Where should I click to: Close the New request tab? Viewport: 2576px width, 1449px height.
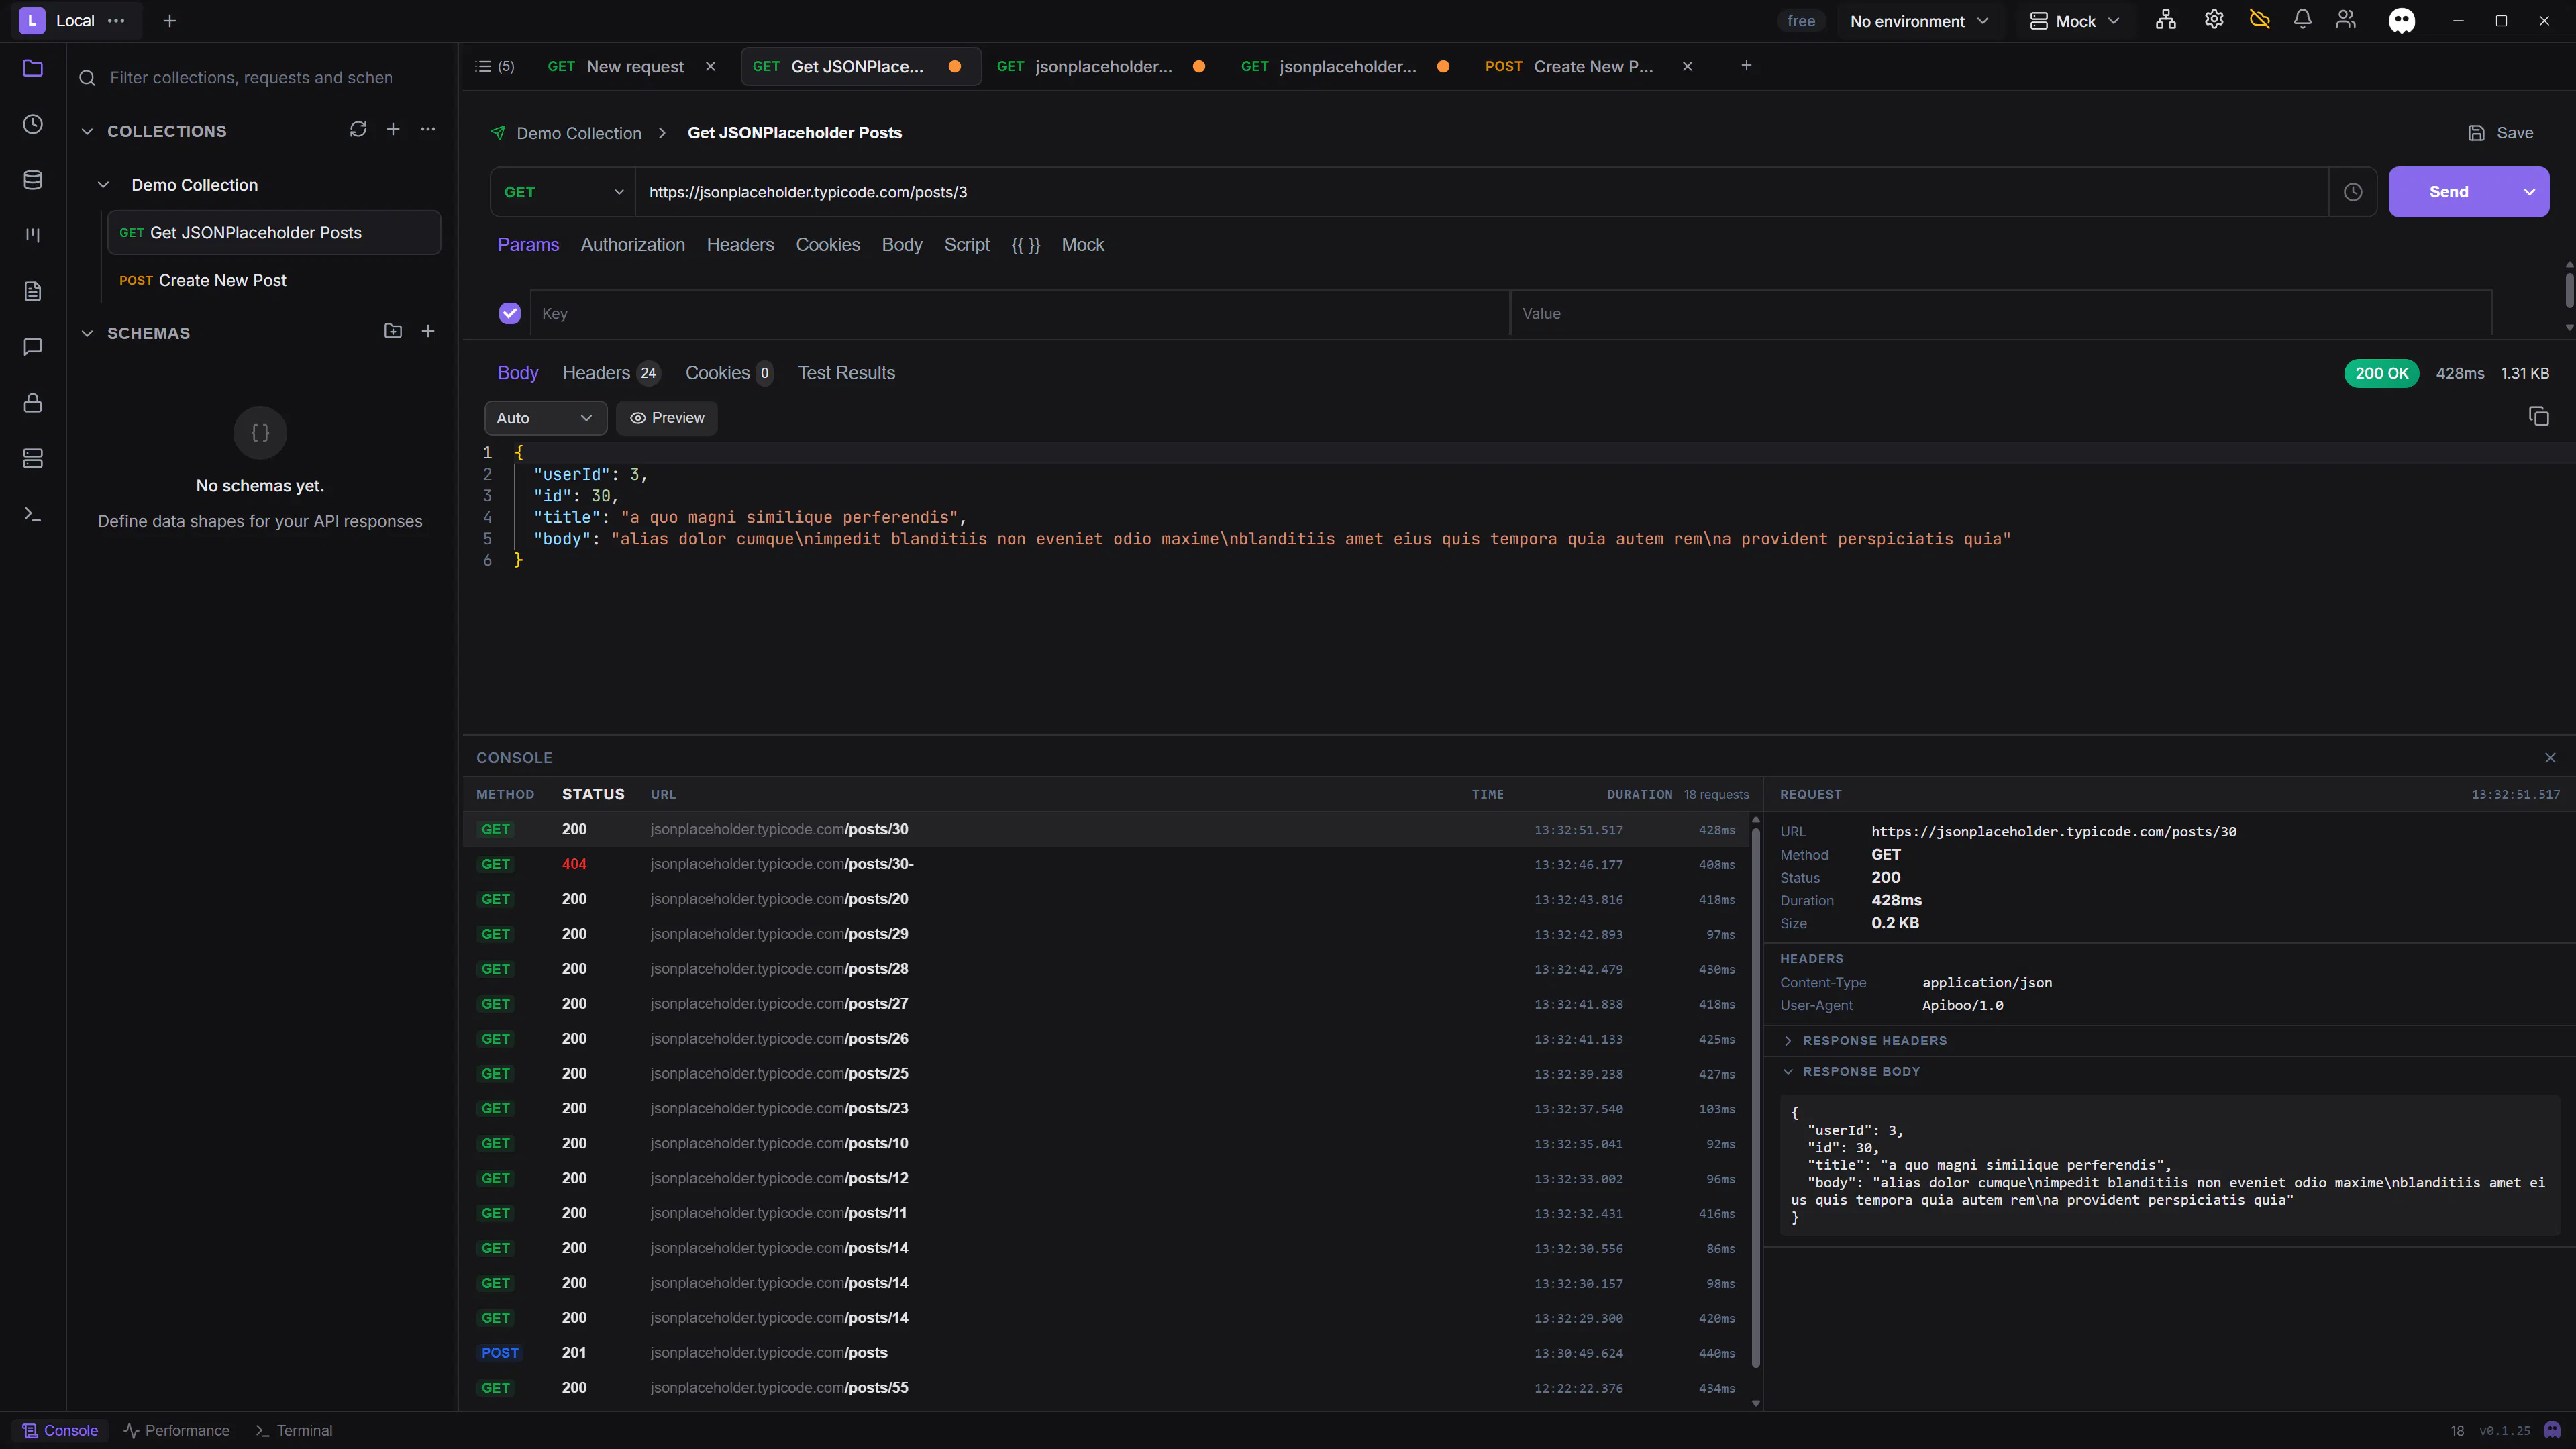click(x=711, y=67)
